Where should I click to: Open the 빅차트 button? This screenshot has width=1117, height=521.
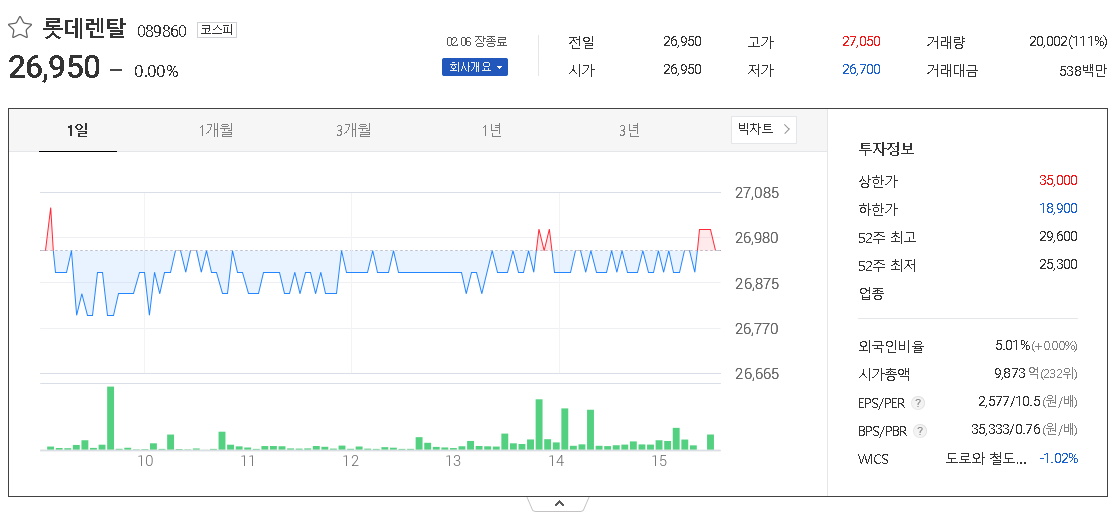(x=764, y=130)
